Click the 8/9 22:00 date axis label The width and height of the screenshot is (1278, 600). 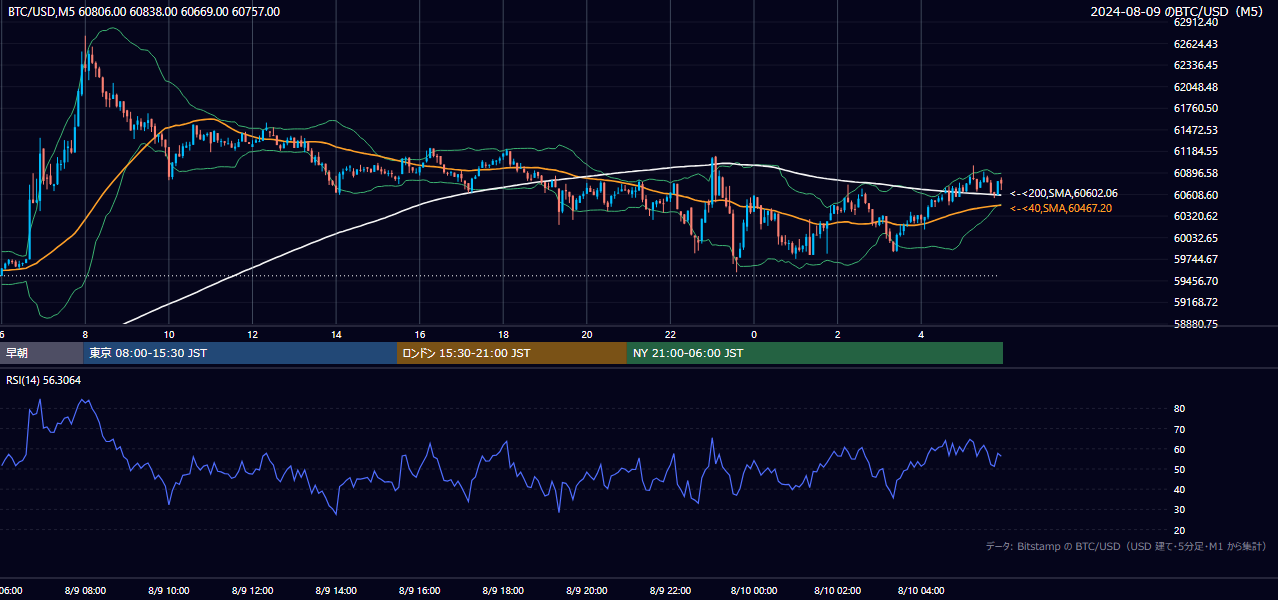click(x=670, y=591)
